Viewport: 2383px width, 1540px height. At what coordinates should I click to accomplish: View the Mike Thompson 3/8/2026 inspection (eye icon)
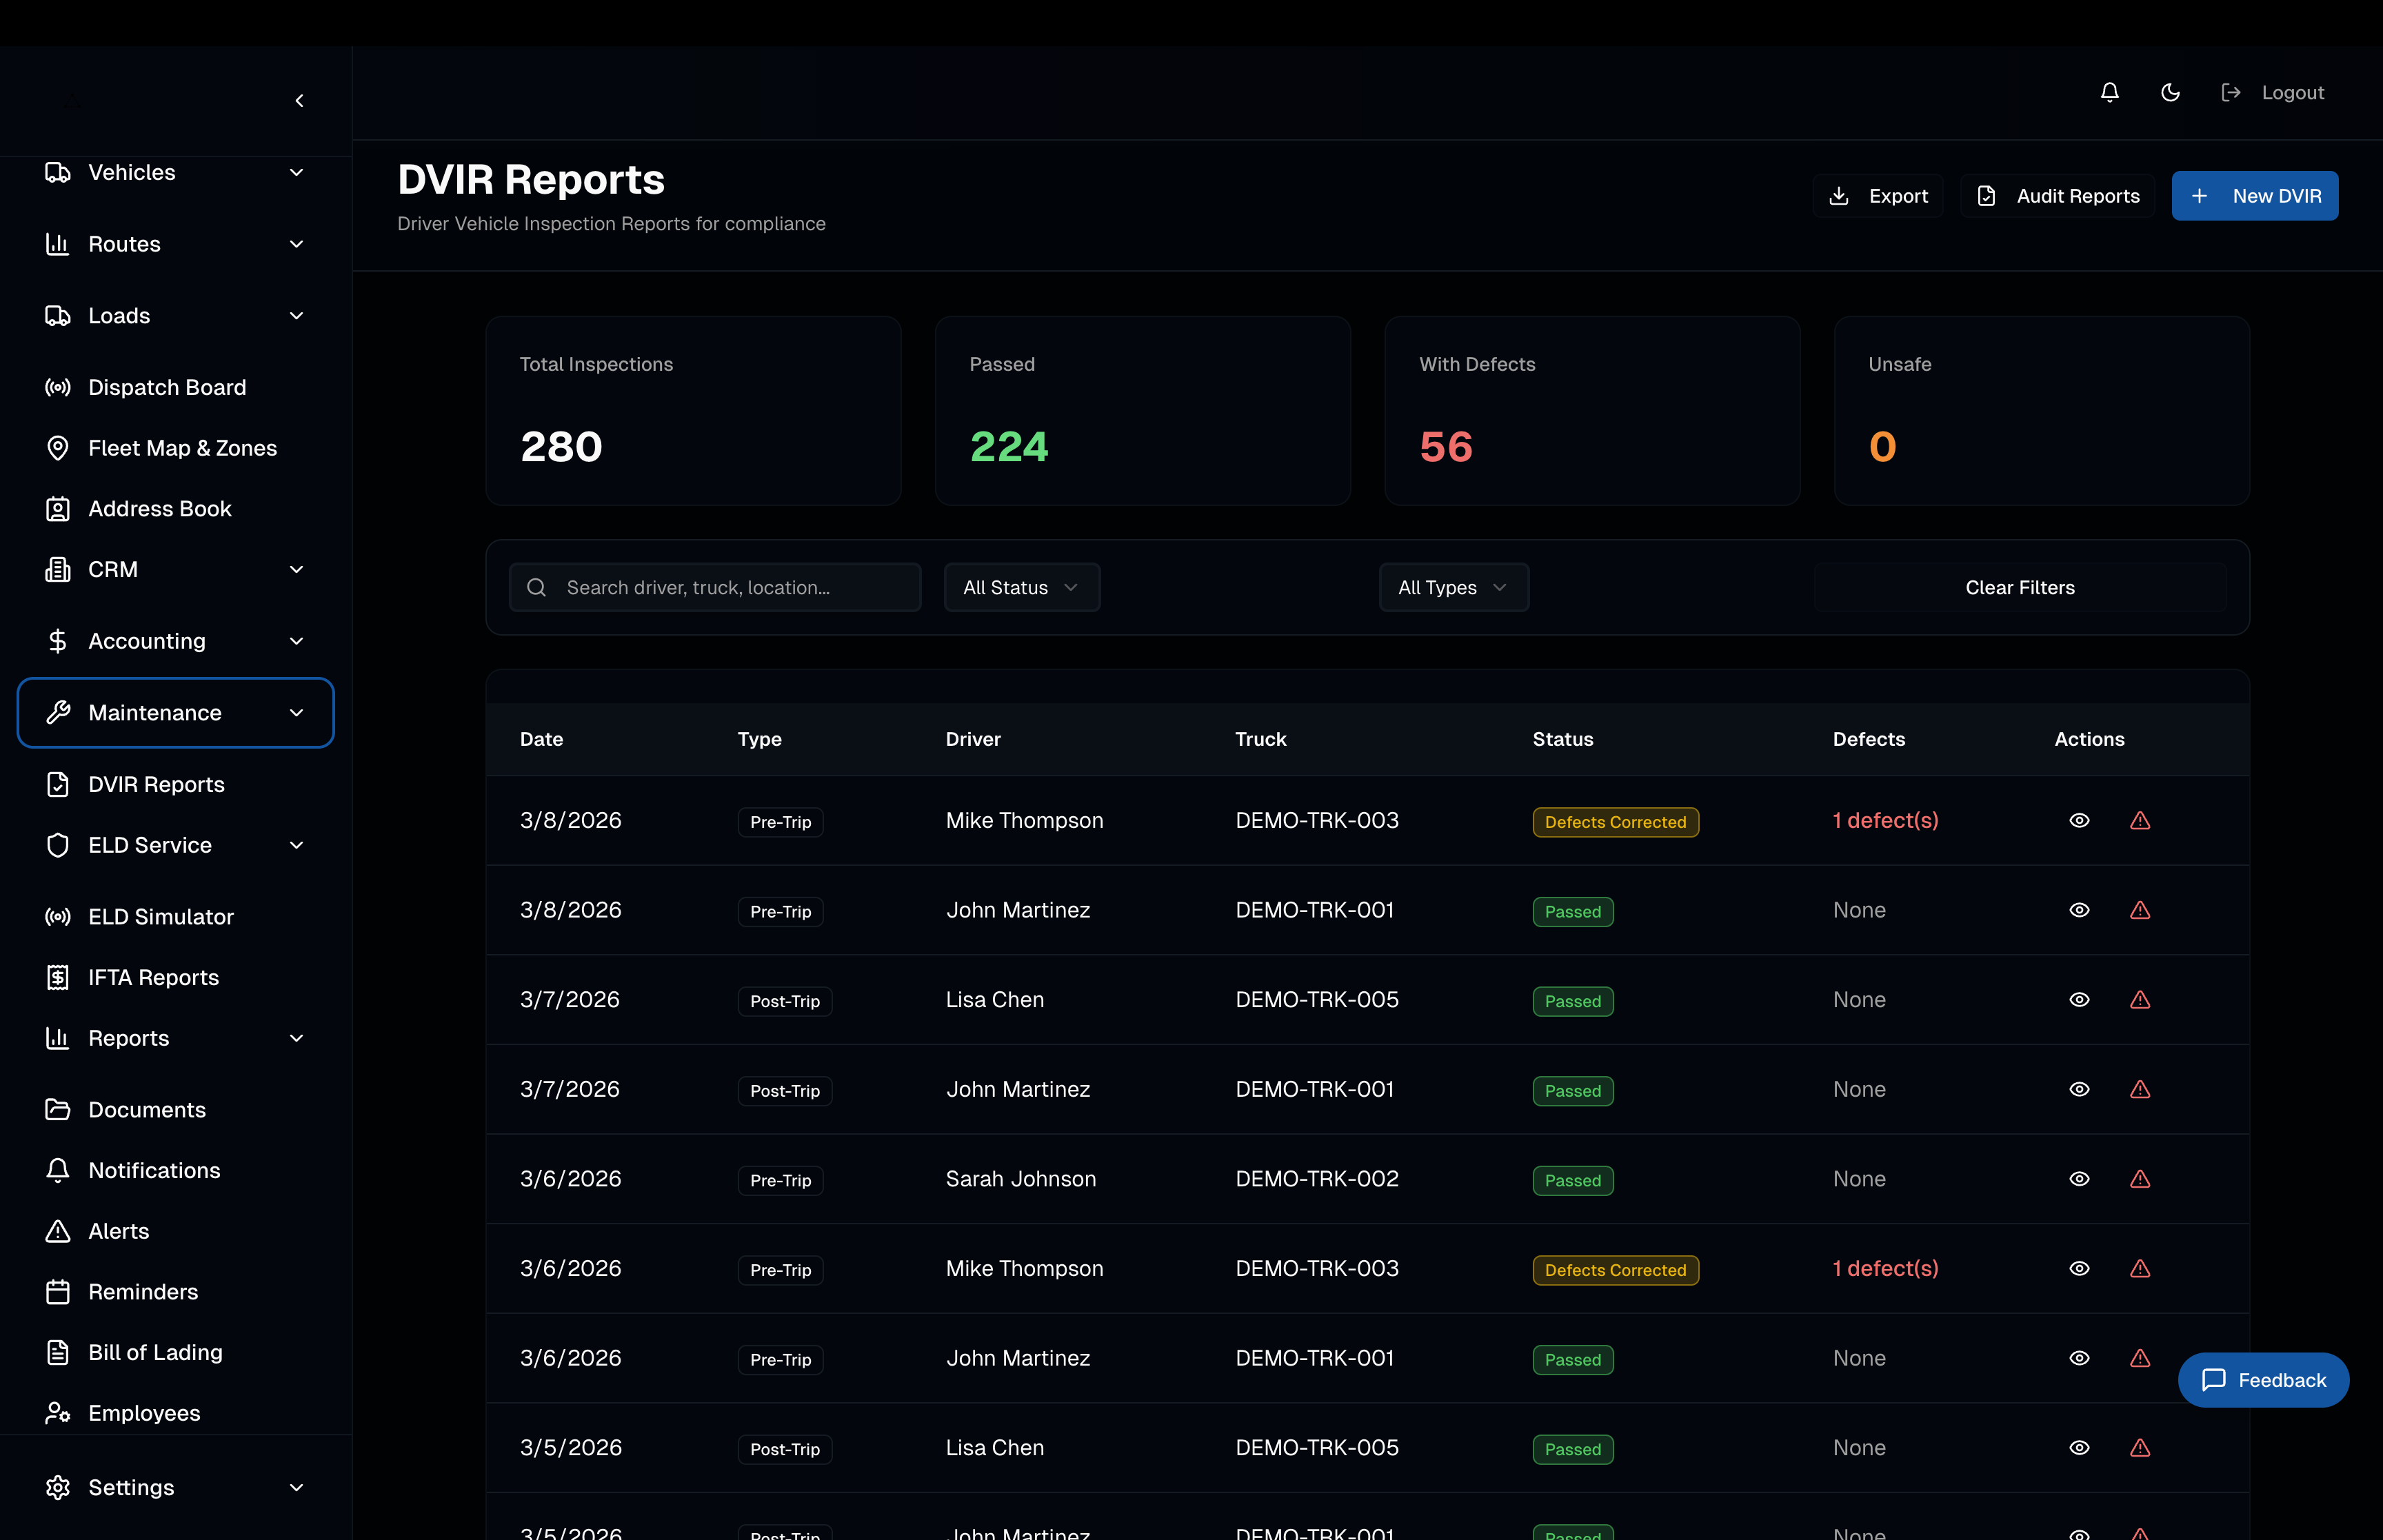2079,820
